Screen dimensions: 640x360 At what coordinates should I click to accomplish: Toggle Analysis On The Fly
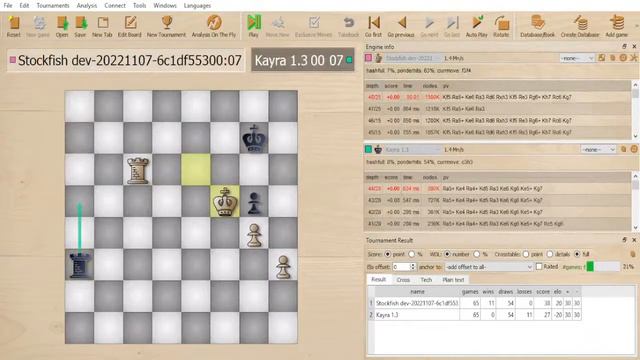pyautogui.click(x=214, y=26)
